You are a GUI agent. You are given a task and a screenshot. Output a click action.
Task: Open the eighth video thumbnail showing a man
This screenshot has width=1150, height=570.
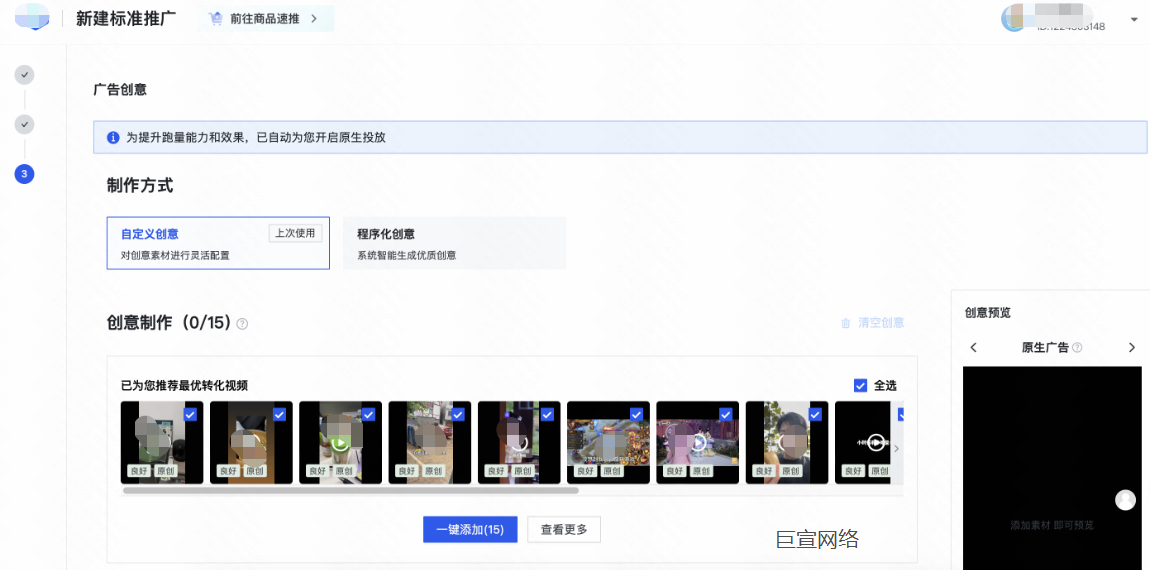pyautogui.click(x=787, y=442)
